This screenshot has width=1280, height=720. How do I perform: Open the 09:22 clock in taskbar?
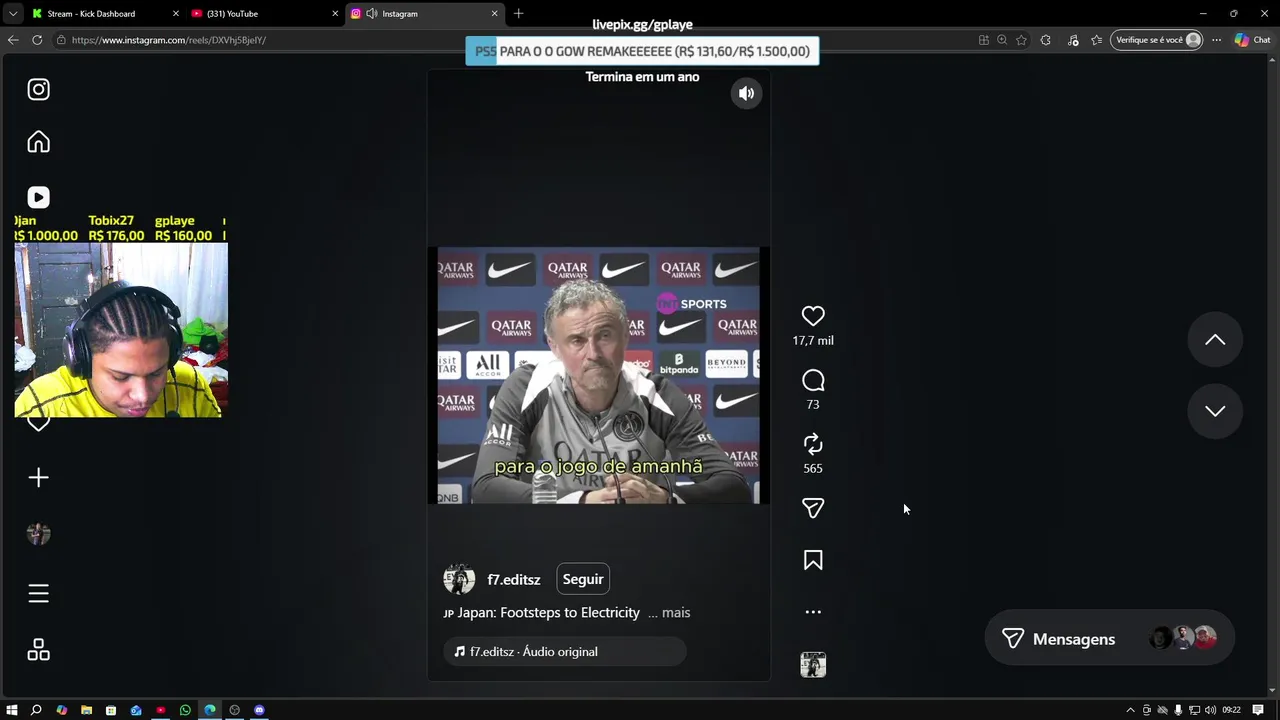tap(1231, 710)
